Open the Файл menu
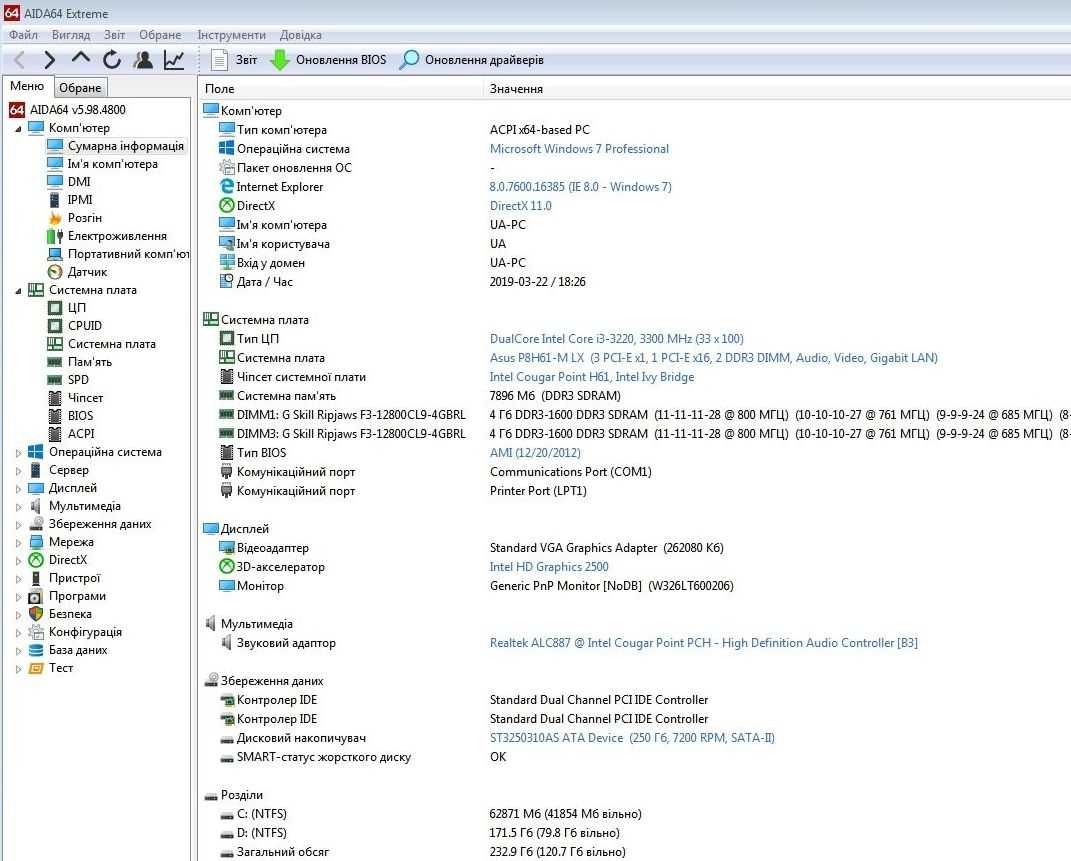Screen dimensions: 1071x861 (23, 35)
